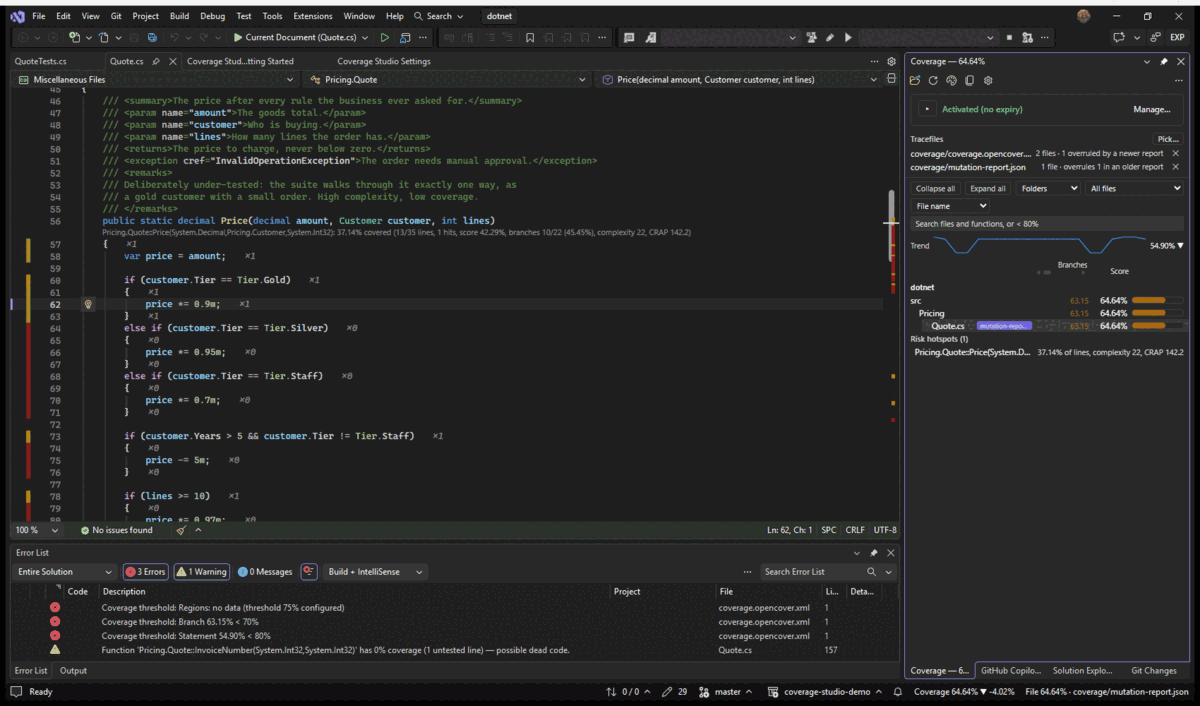Viewport: 1200px width, 706px height.
Task: Open the coverage color palette icon
Action: click(x=952, y=80)
